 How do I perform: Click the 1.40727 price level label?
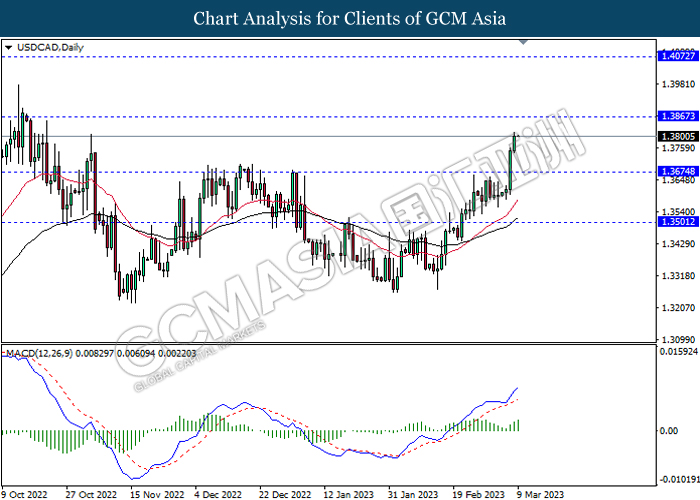(677, 56)
